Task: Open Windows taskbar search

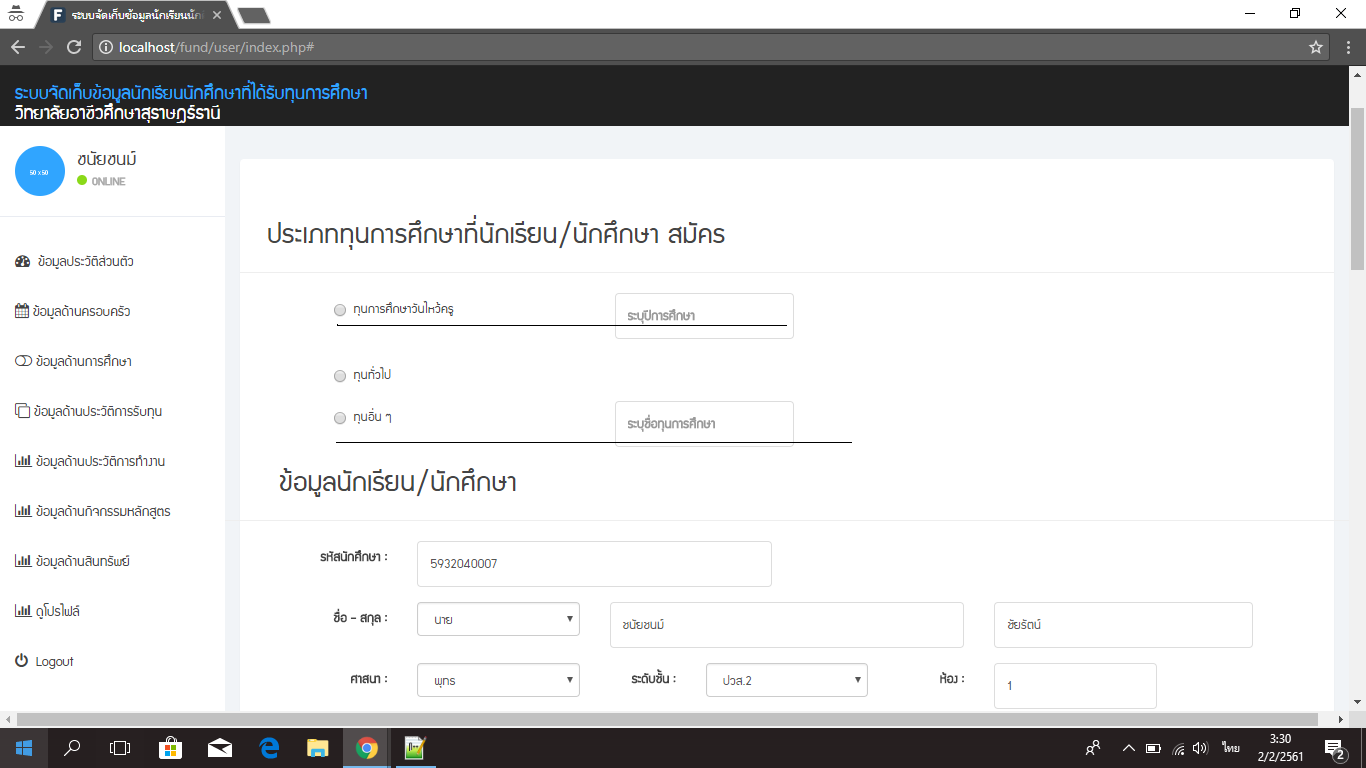Action: coord(72,747)
